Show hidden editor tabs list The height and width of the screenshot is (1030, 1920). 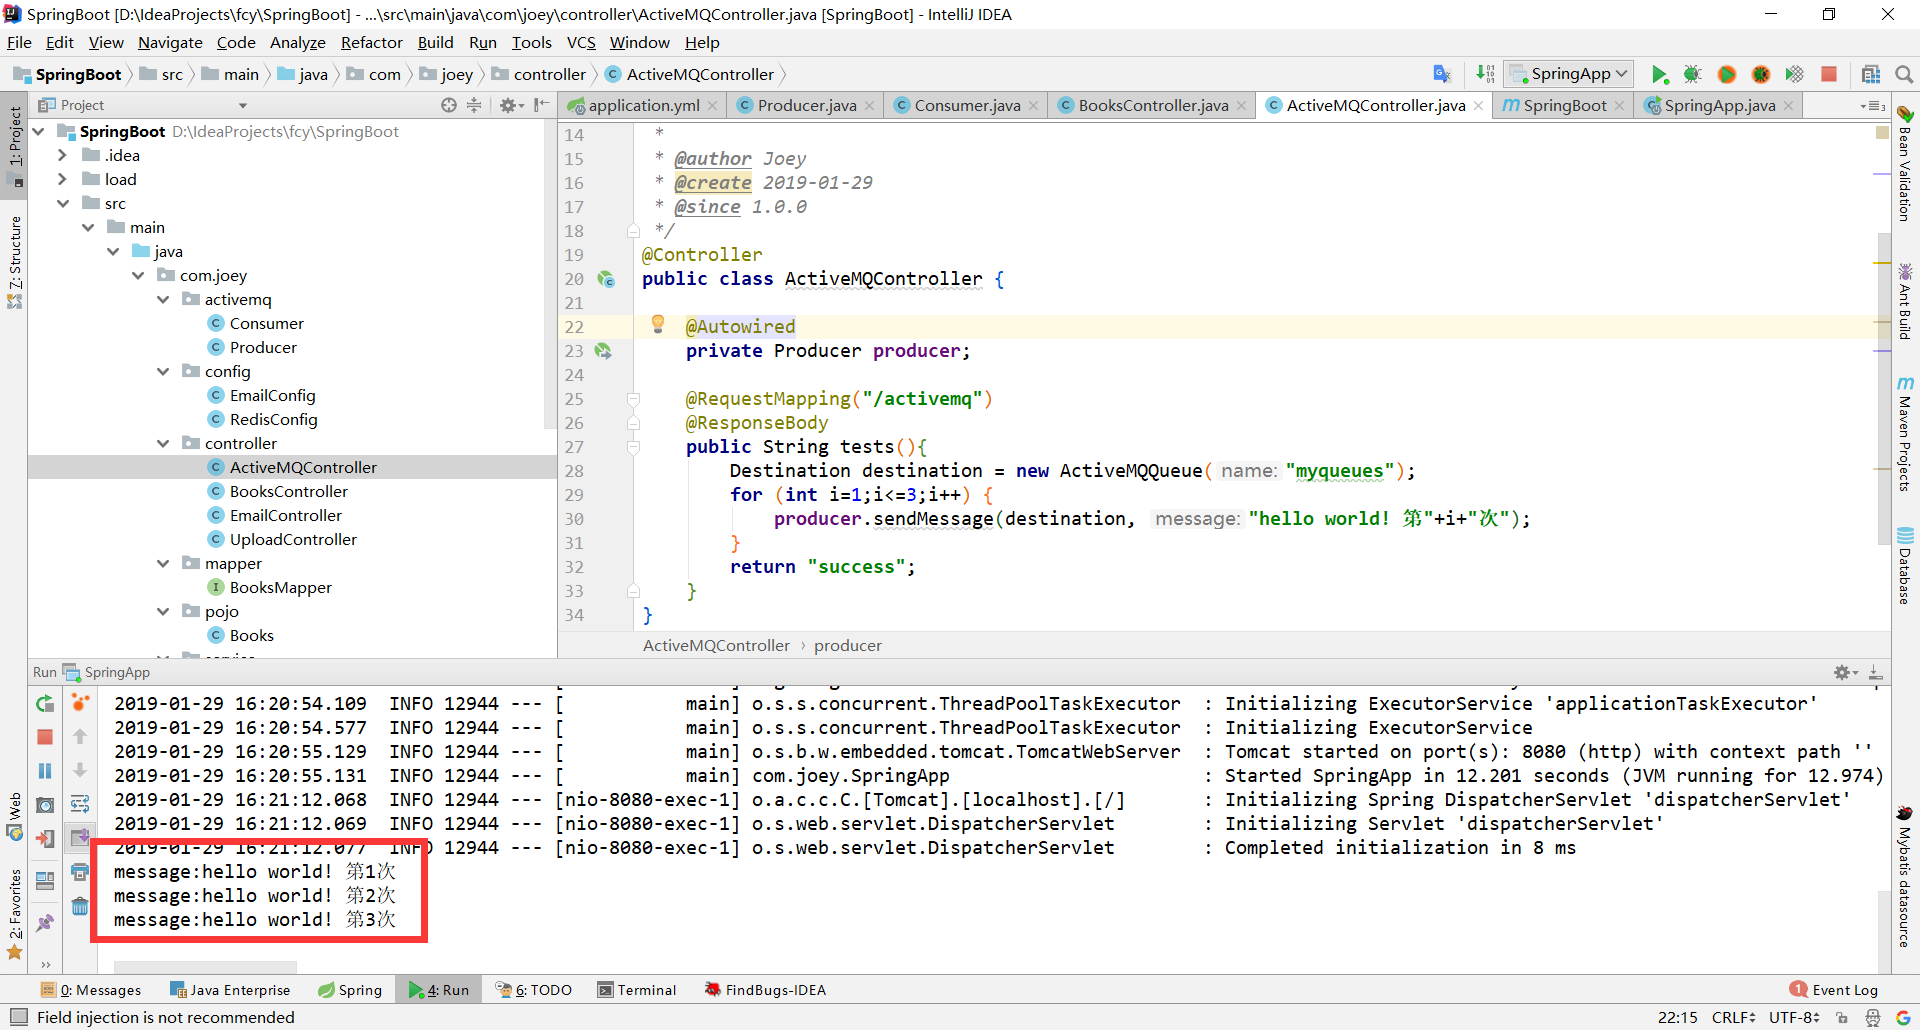1873,106
